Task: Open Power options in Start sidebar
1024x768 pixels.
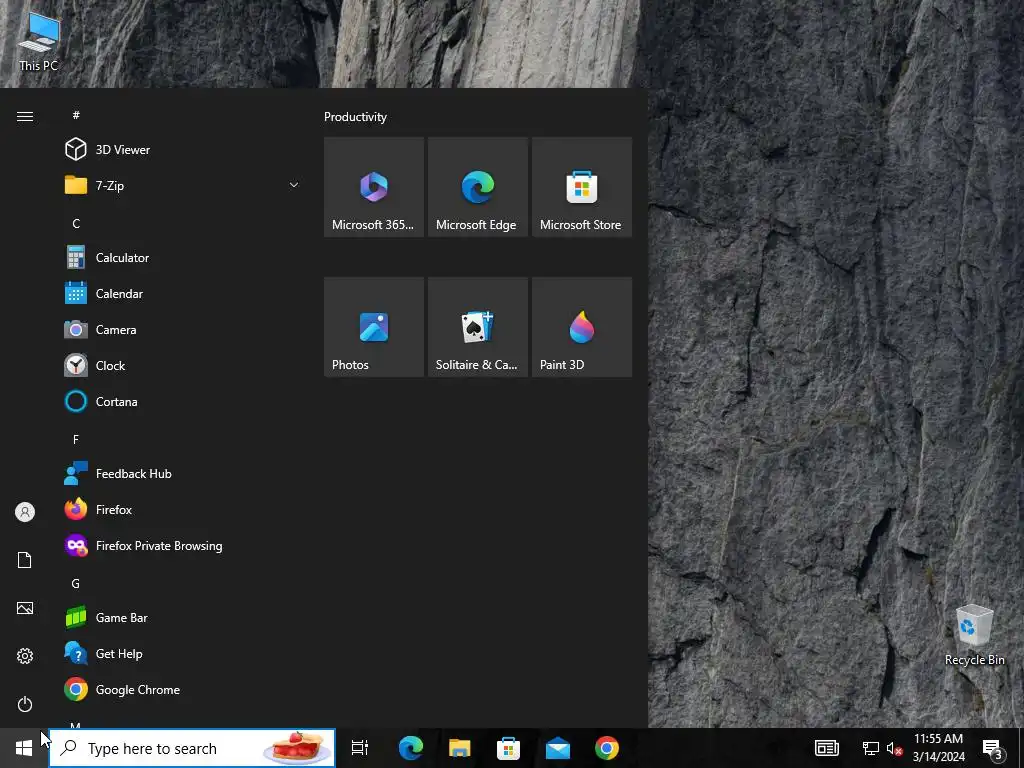Action: [25, 704]
